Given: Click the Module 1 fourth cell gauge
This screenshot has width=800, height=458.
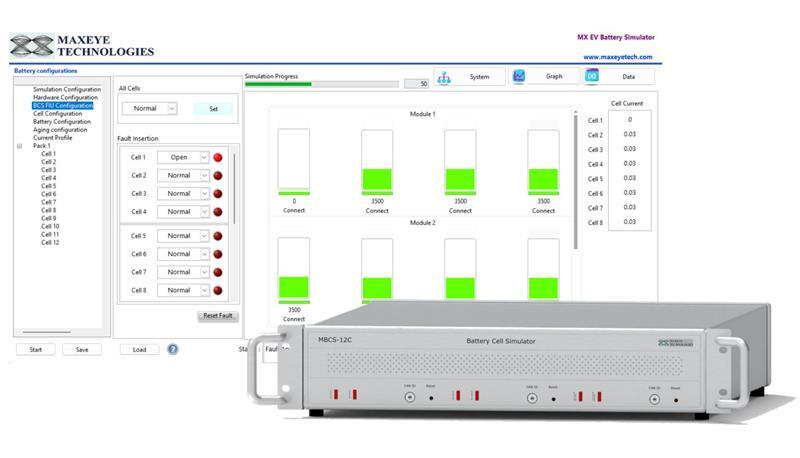Looking at the screenshot, I should pyautogui.click(x=543, y=162).
